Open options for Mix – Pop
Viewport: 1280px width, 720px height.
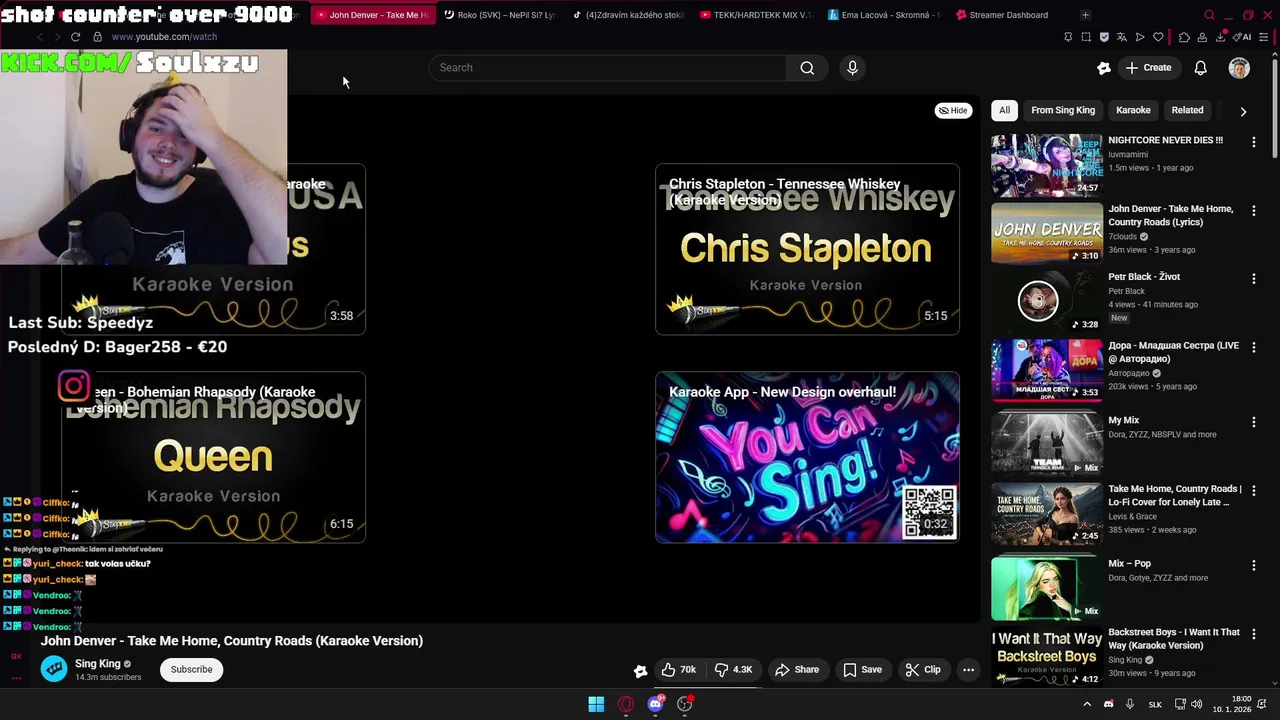[1253, 565]
